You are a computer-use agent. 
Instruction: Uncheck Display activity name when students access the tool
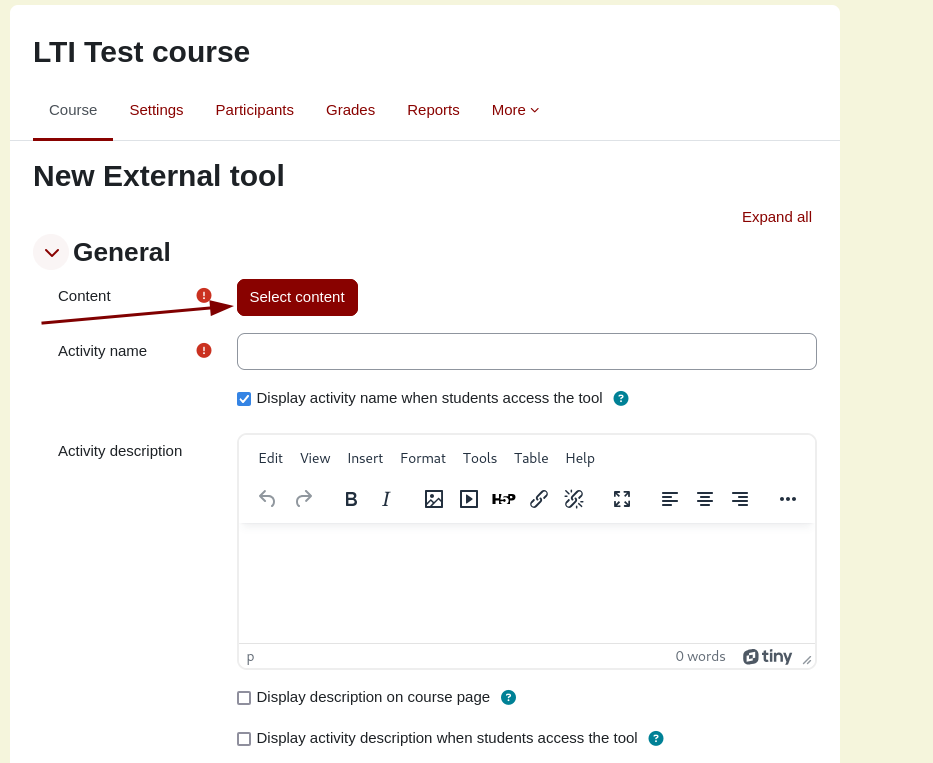[x=244, y=398]
